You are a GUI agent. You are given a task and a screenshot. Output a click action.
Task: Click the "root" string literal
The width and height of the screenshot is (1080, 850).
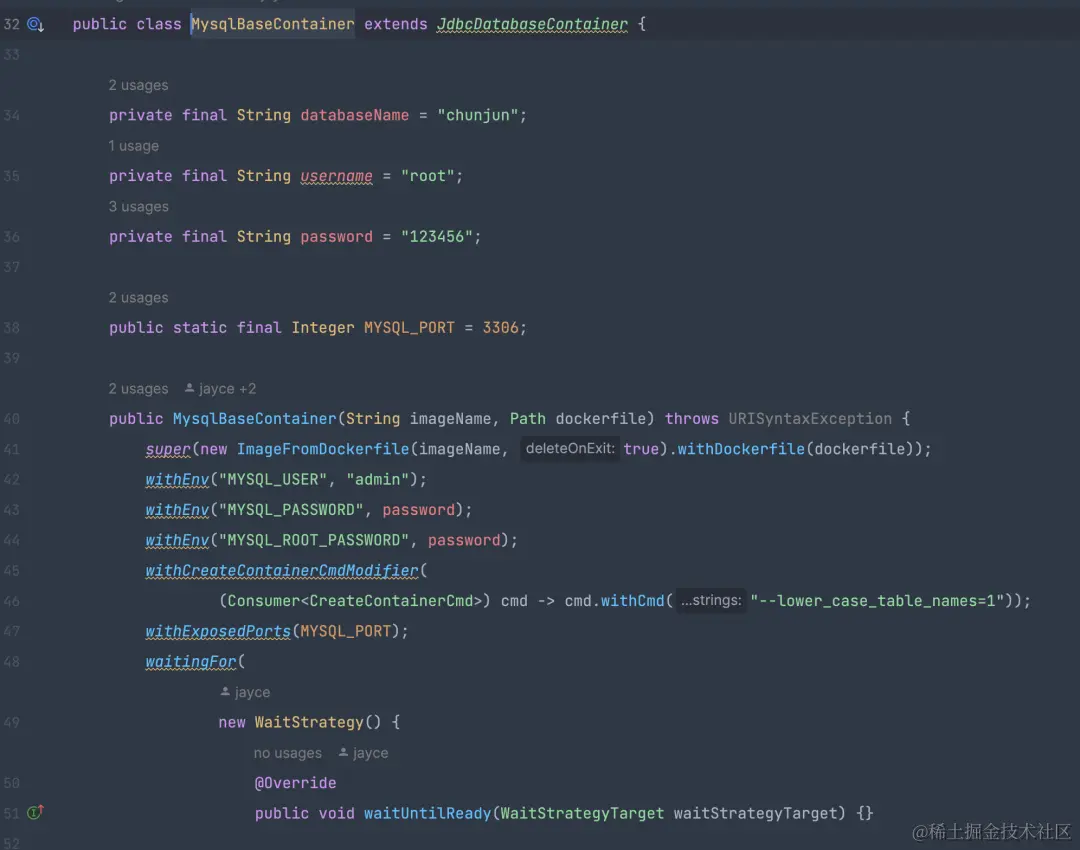coord(427,176)
